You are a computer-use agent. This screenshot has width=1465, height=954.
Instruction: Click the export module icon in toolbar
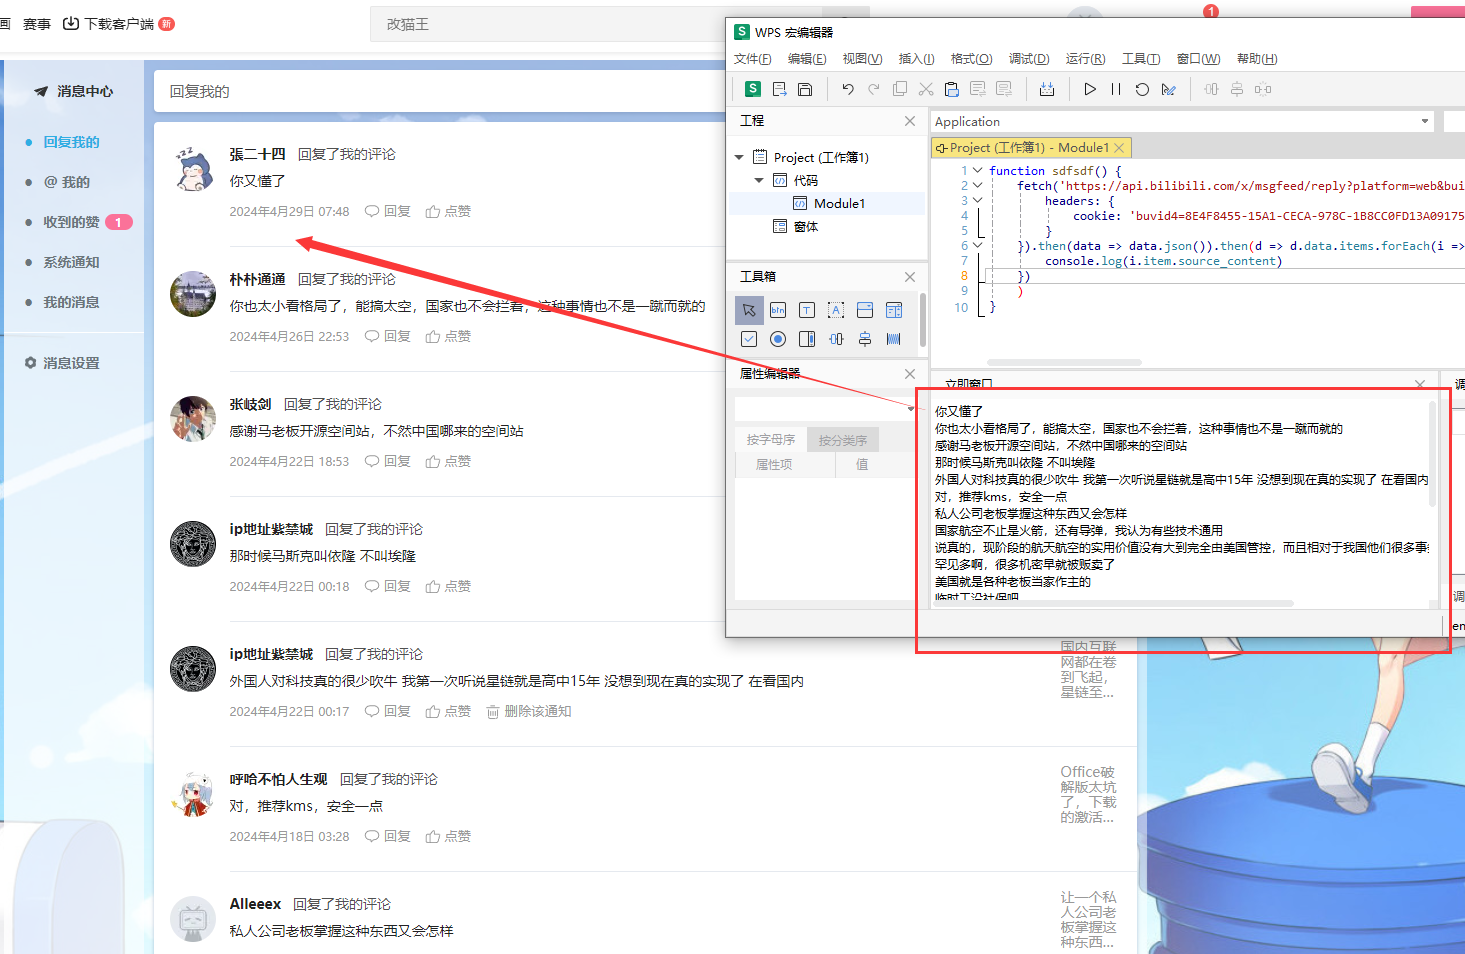coord(779,89)
